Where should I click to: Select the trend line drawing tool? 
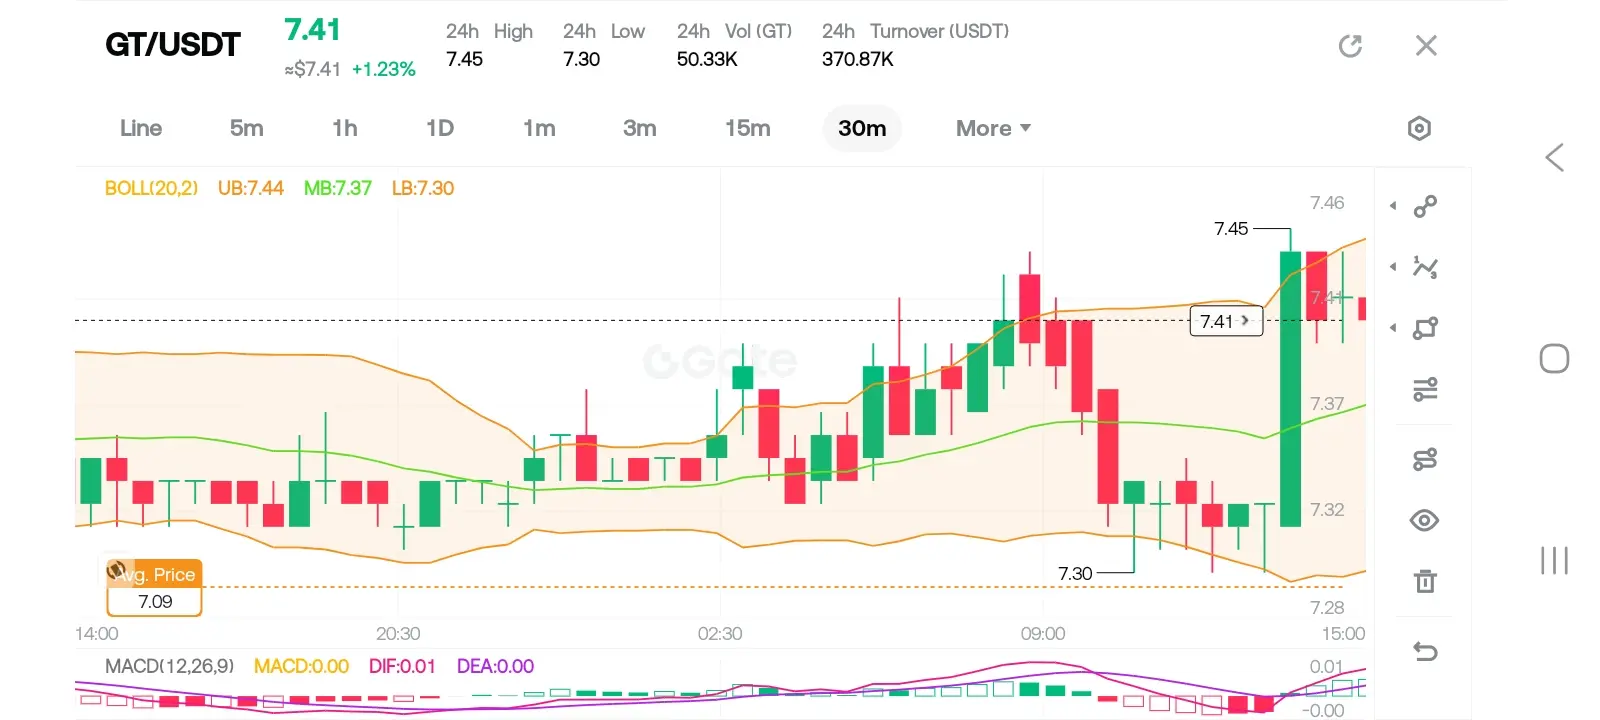[1425, 206]
